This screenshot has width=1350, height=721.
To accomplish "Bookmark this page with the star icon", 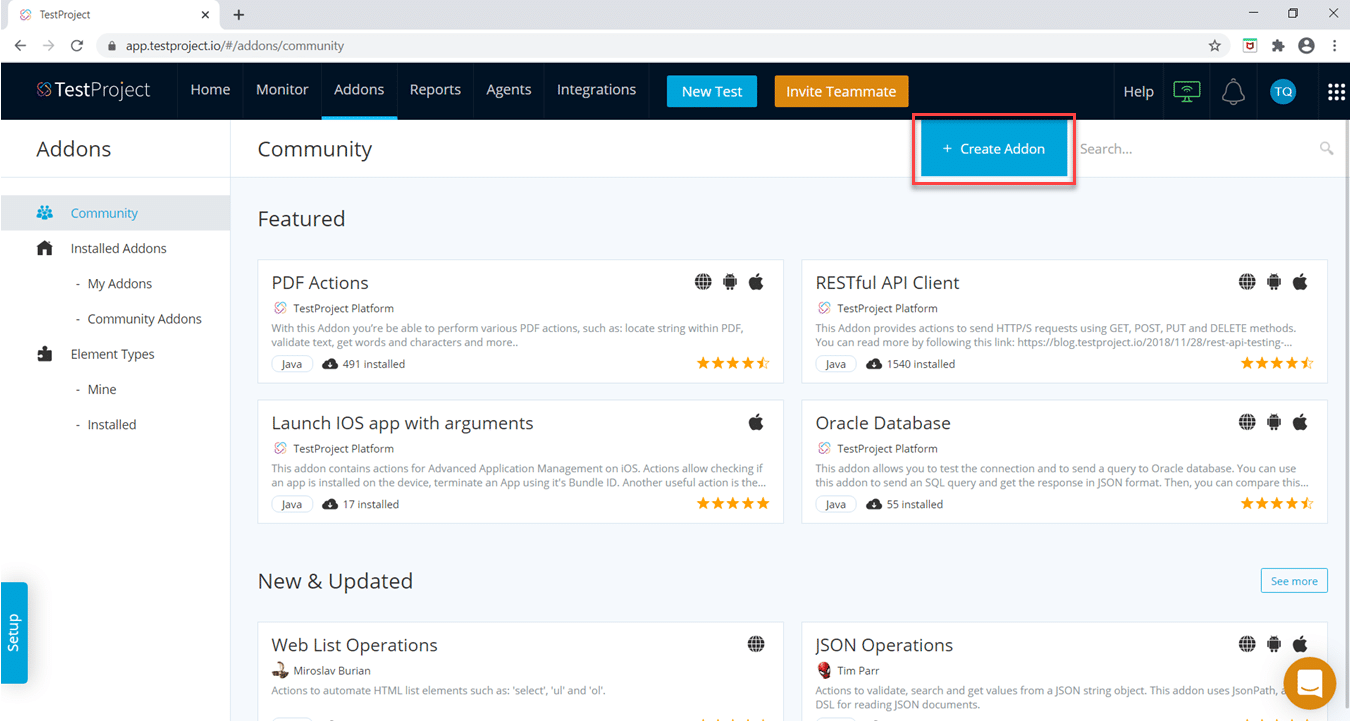I will point(1215,45).
